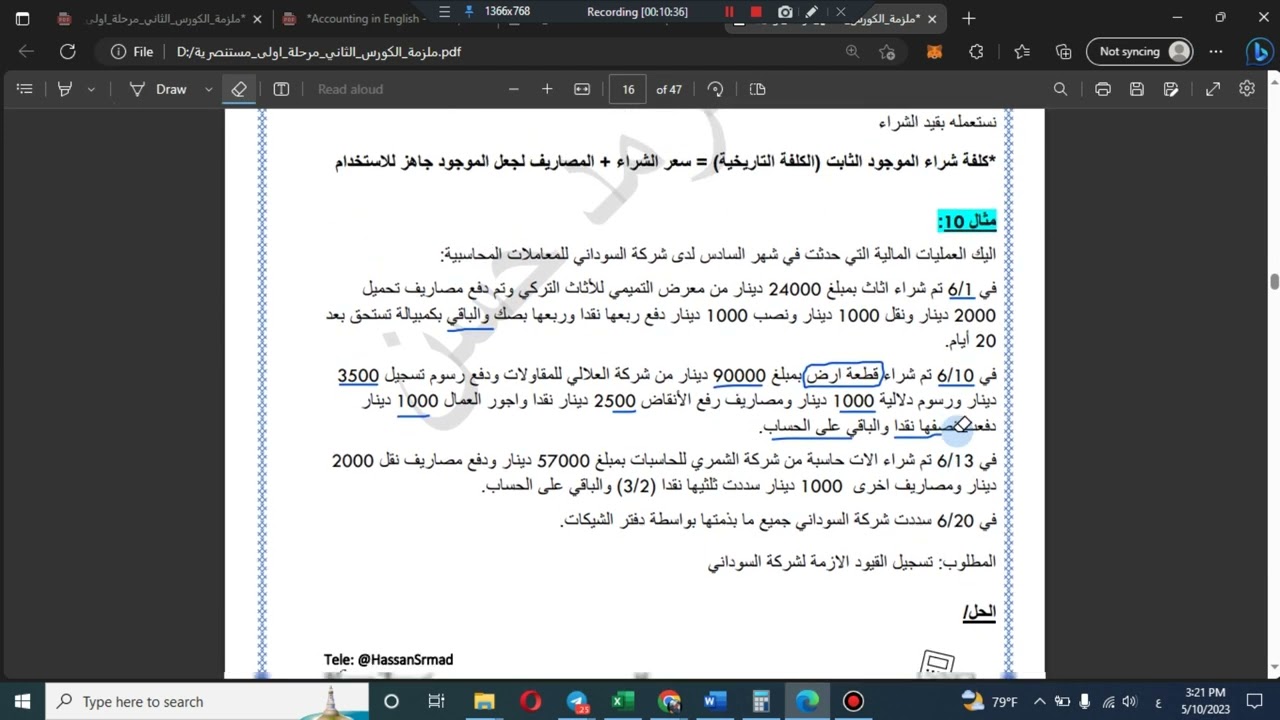Toggle the Erase tool
The width and height of the screenshot is (1280, 720).
click(239, 89)
